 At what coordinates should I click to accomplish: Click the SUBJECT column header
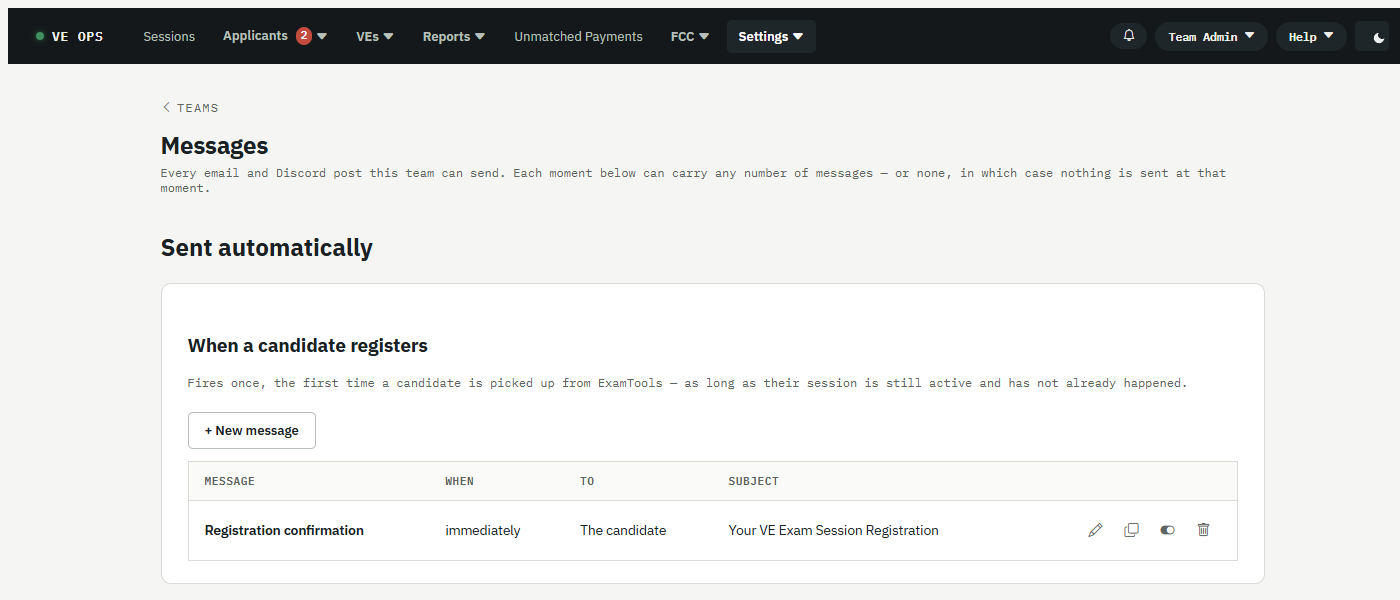(754, 481)
